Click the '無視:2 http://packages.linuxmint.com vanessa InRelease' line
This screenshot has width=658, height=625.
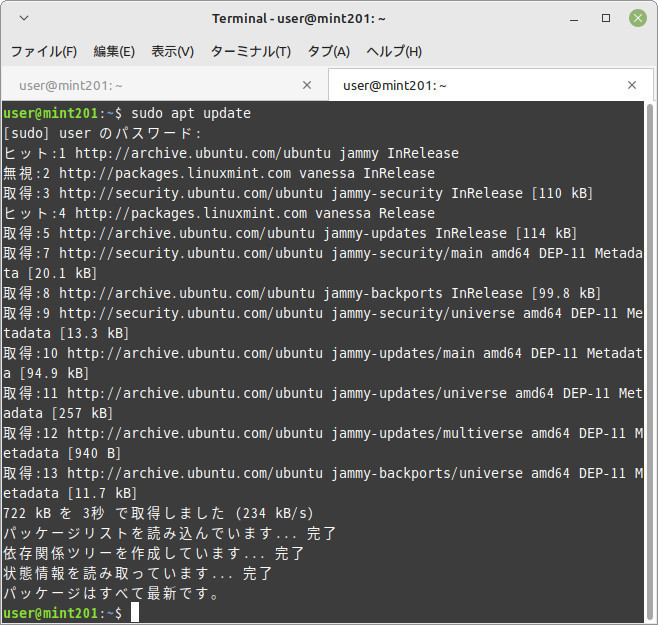coord(219,173)
